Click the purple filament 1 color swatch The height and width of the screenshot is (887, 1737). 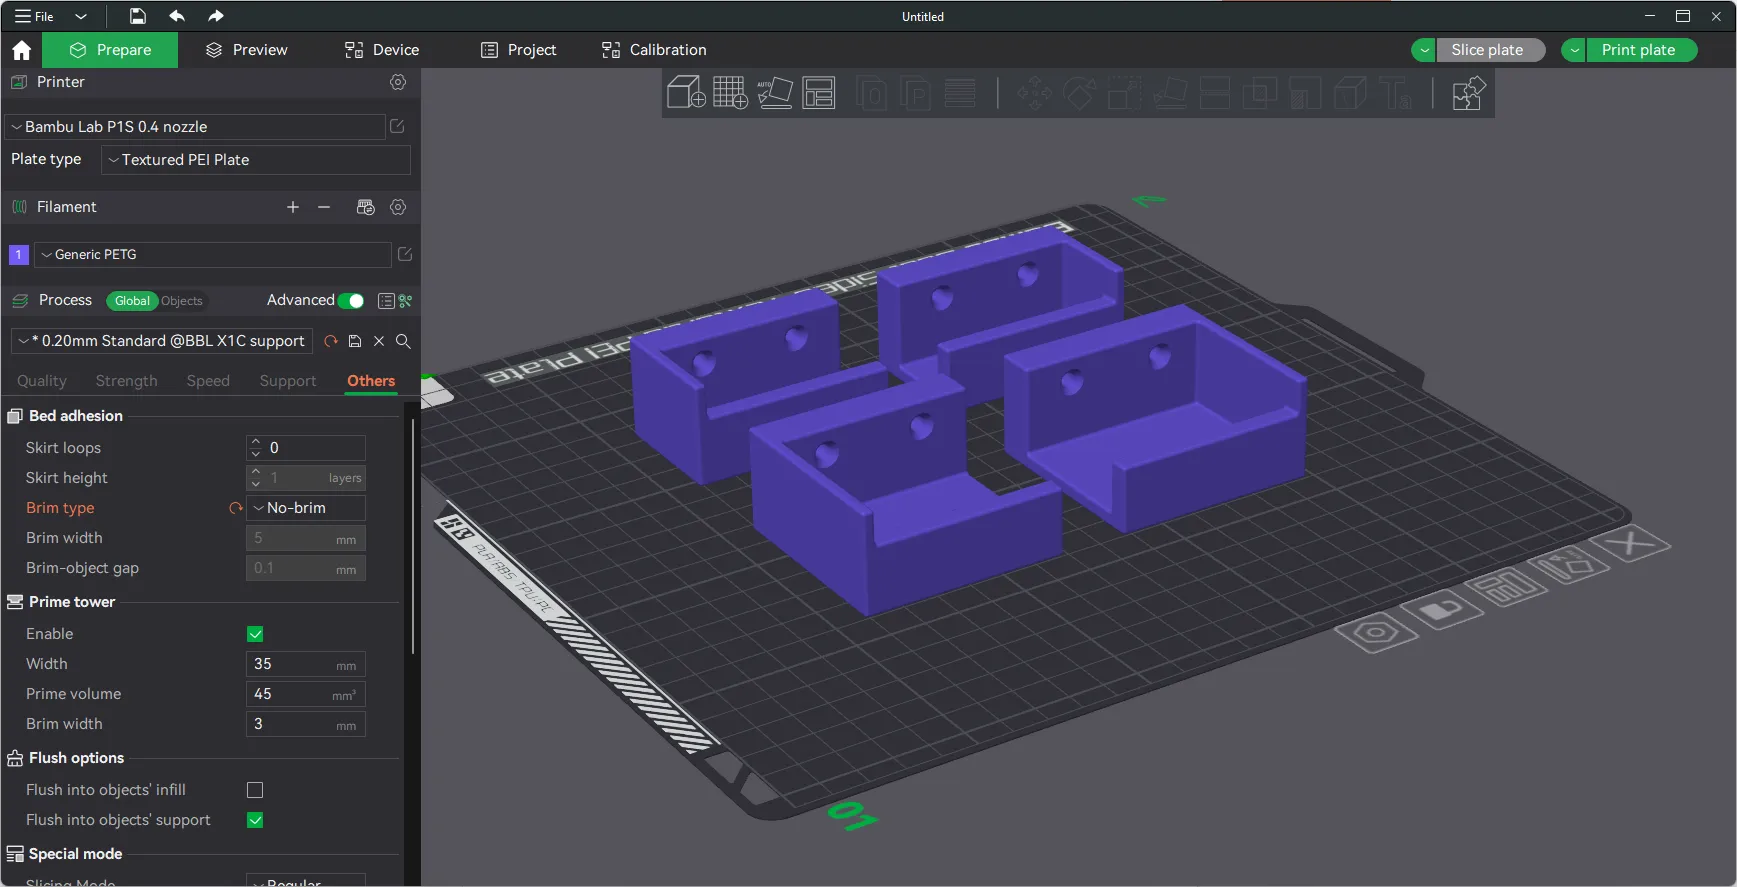point(18,255)
